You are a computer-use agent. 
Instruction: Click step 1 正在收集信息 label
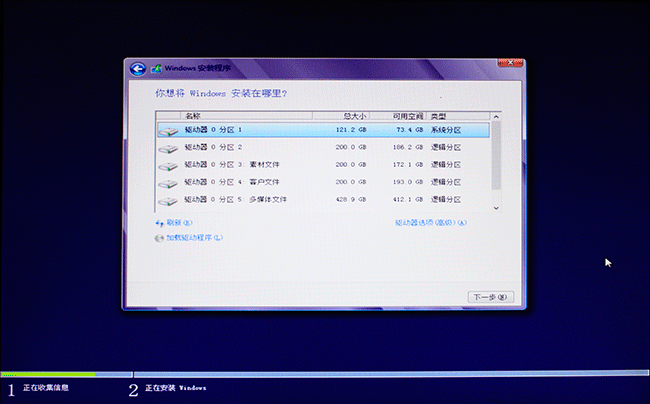[x=46, y=387]
